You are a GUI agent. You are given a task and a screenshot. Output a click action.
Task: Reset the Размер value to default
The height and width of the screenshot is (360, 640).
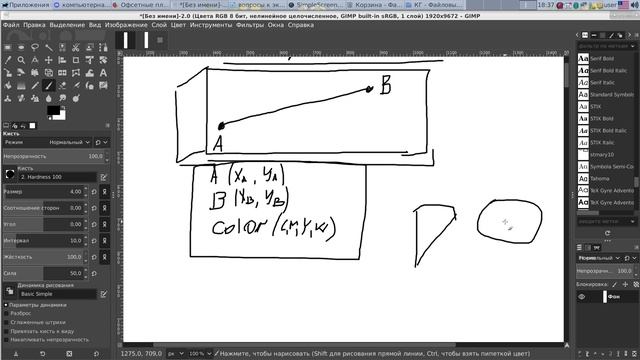94,192
